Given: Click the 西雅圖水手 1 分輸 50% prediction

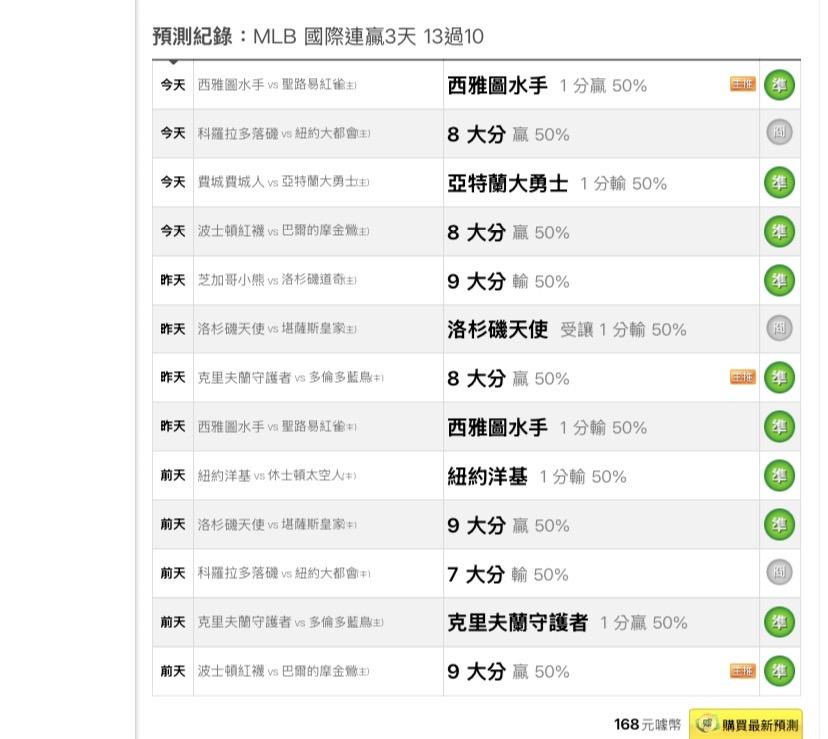Looking at the screenshot, I should point(547,427).
